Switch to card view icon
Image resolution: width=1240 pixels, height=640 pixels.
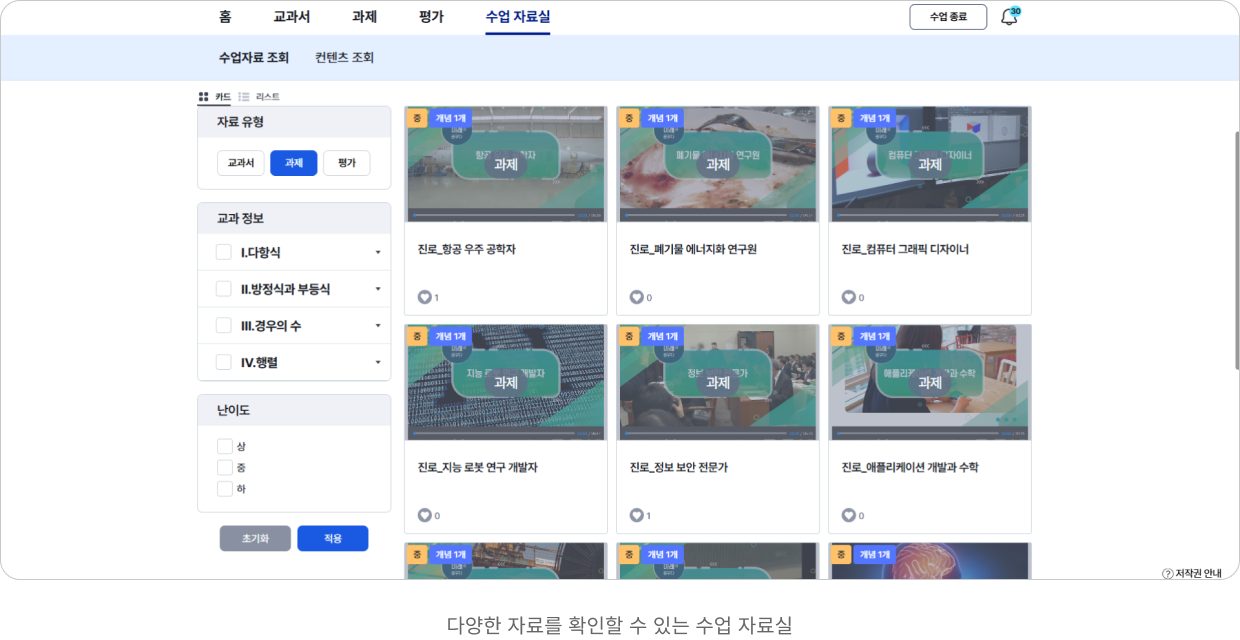(x=203, y=97)
